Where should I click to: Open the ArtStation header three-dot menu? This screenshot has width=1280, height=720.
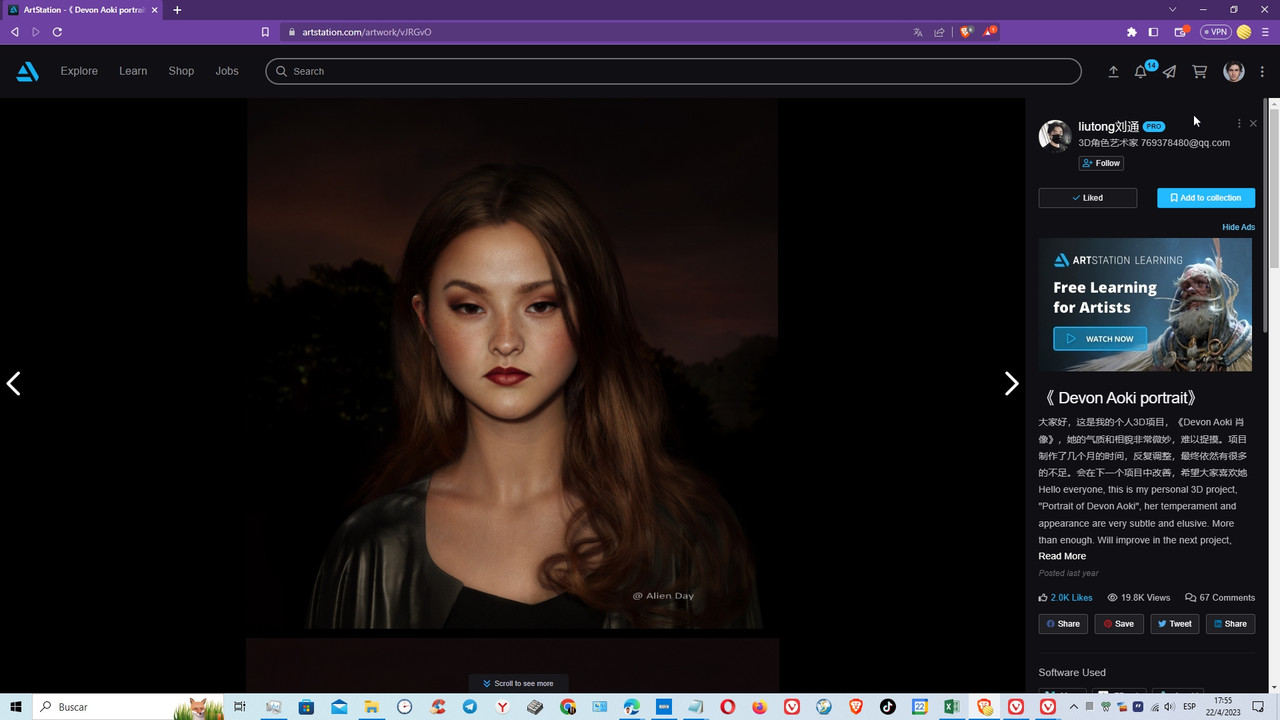1262,71
